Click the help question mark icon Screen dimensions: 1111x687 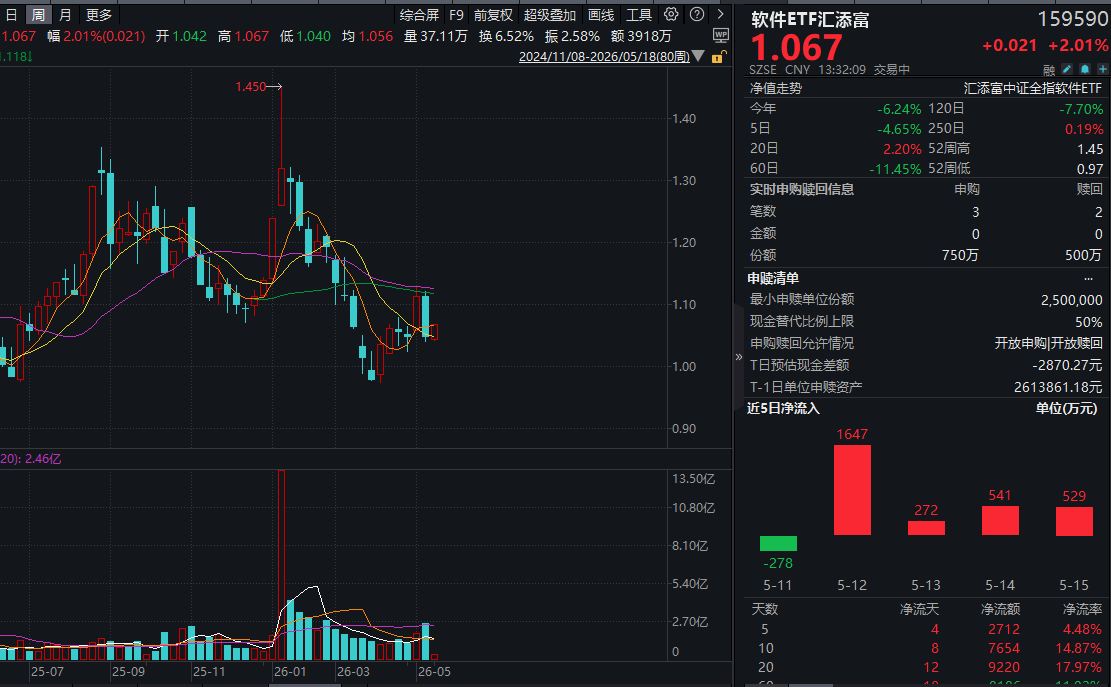click(x=697, y=14)
